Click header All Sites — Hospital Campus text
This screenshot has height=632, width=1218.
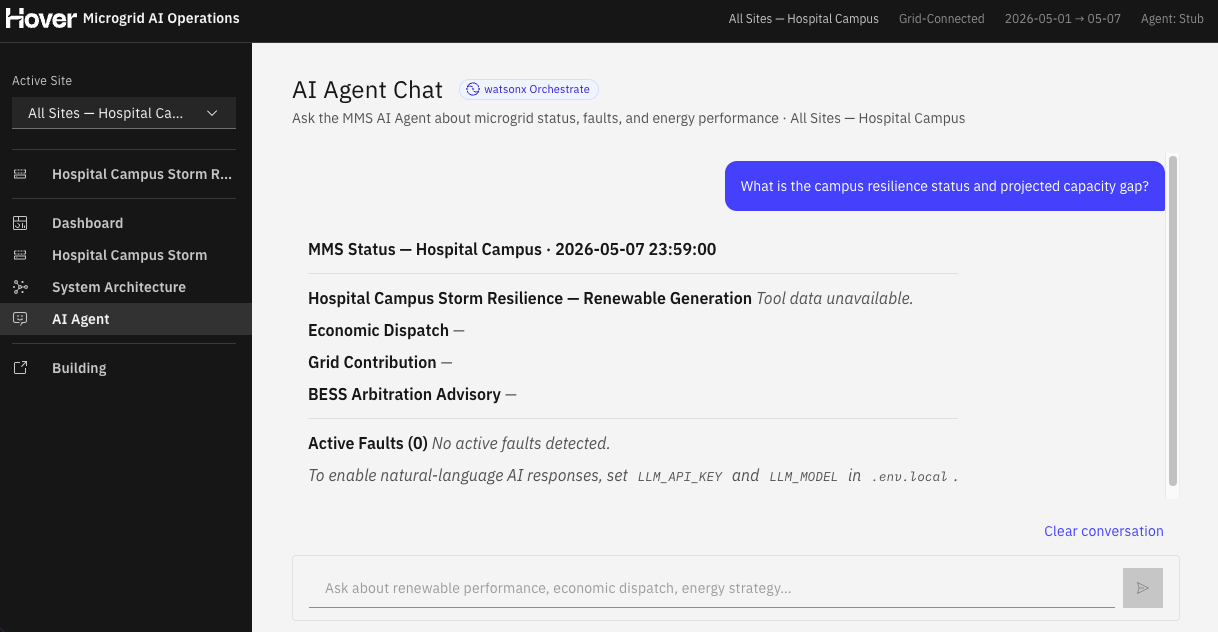[x=804, y=18]
